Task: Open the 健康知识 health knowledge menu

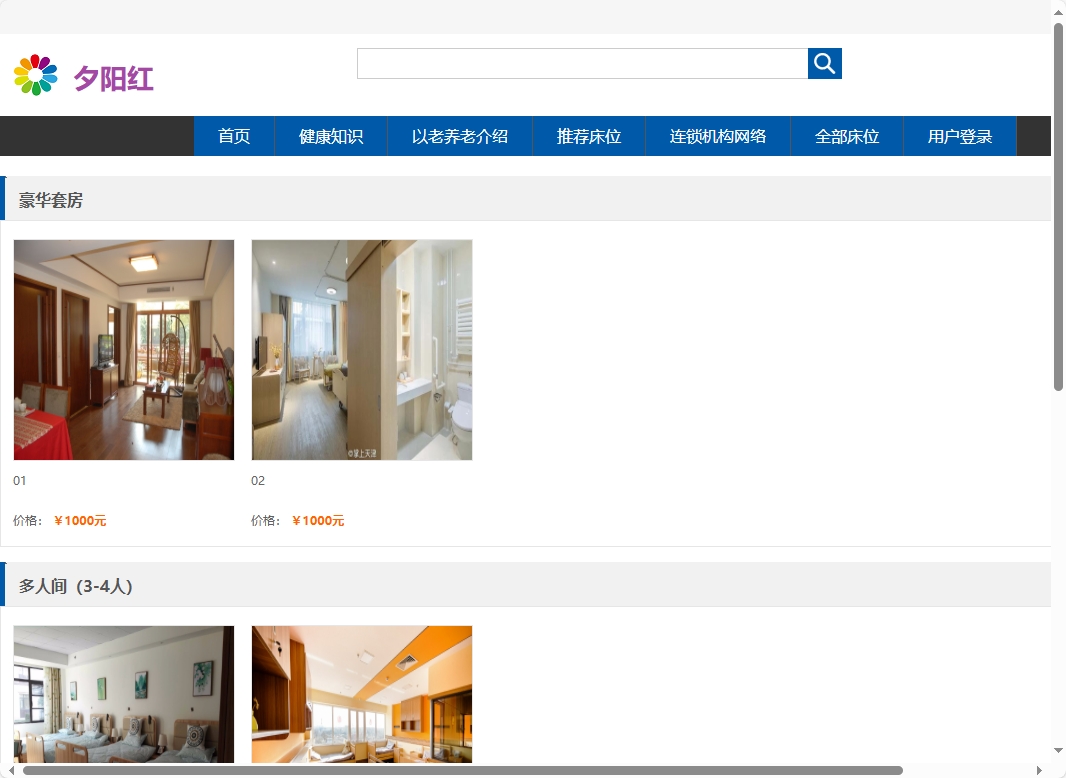Action: [x=330, y=136]
